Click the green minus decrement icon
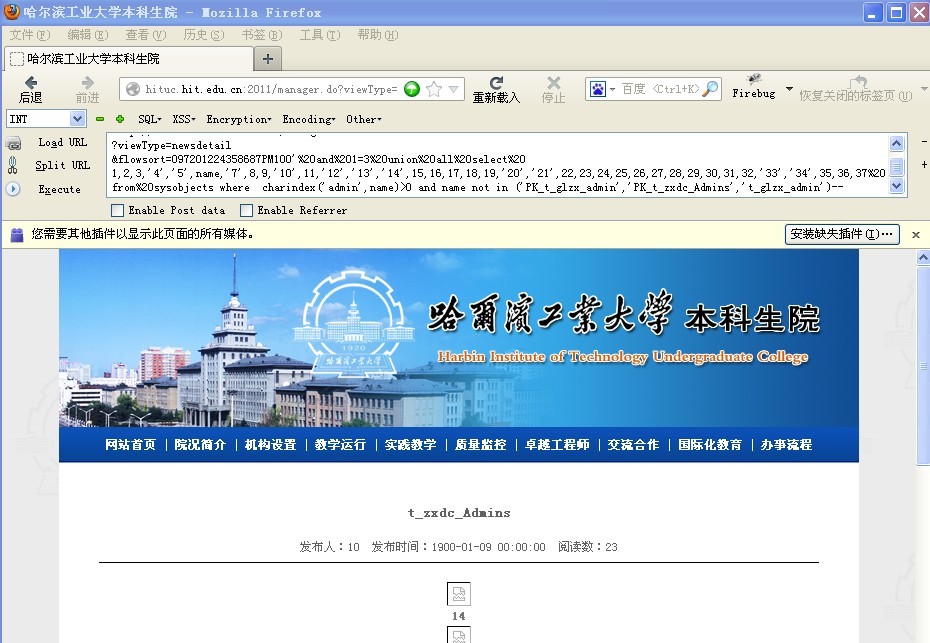The image size is (930, 643). [100, 119]
